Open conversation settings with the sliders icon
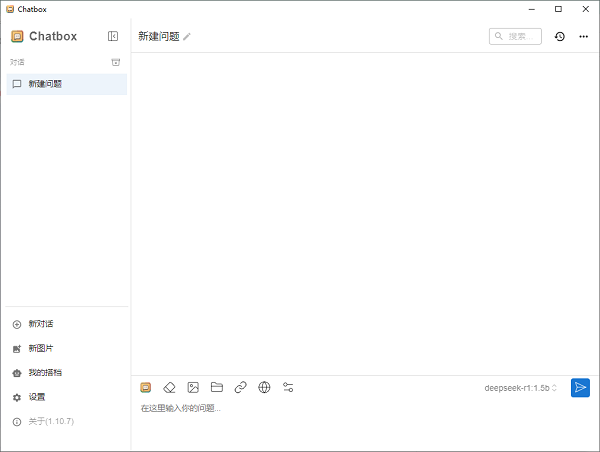The image size is (600, 452). 288,387
